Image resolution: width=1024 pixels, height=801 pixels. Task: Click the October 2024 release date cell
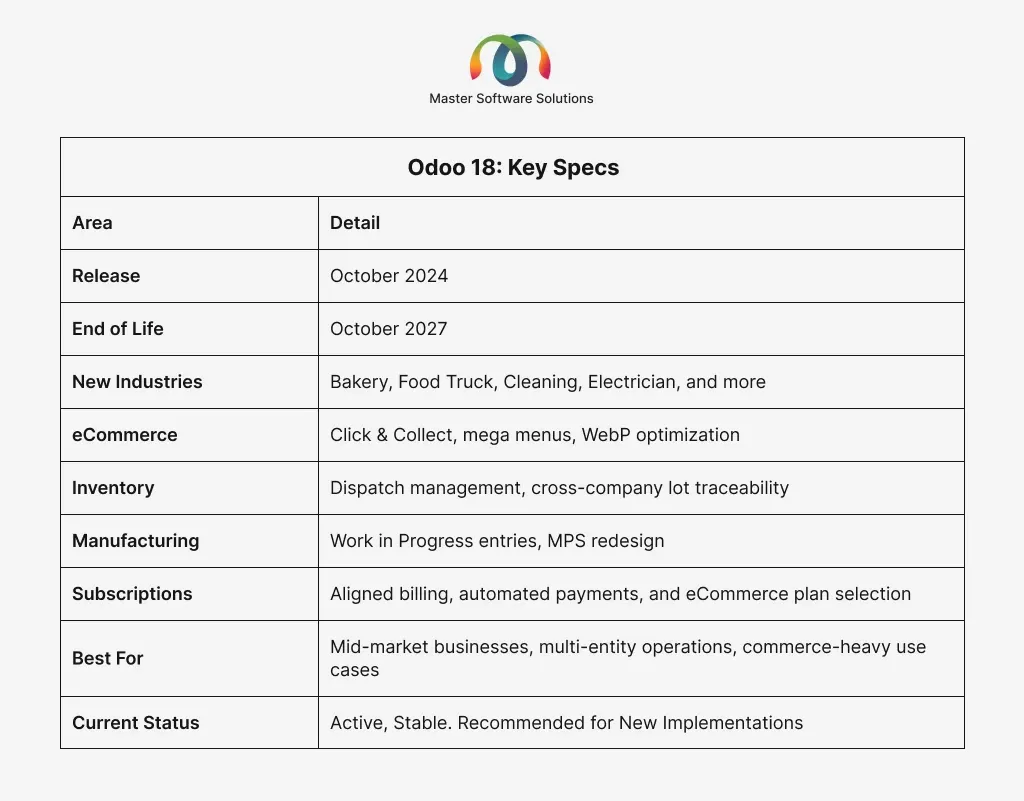coord(389,276)
